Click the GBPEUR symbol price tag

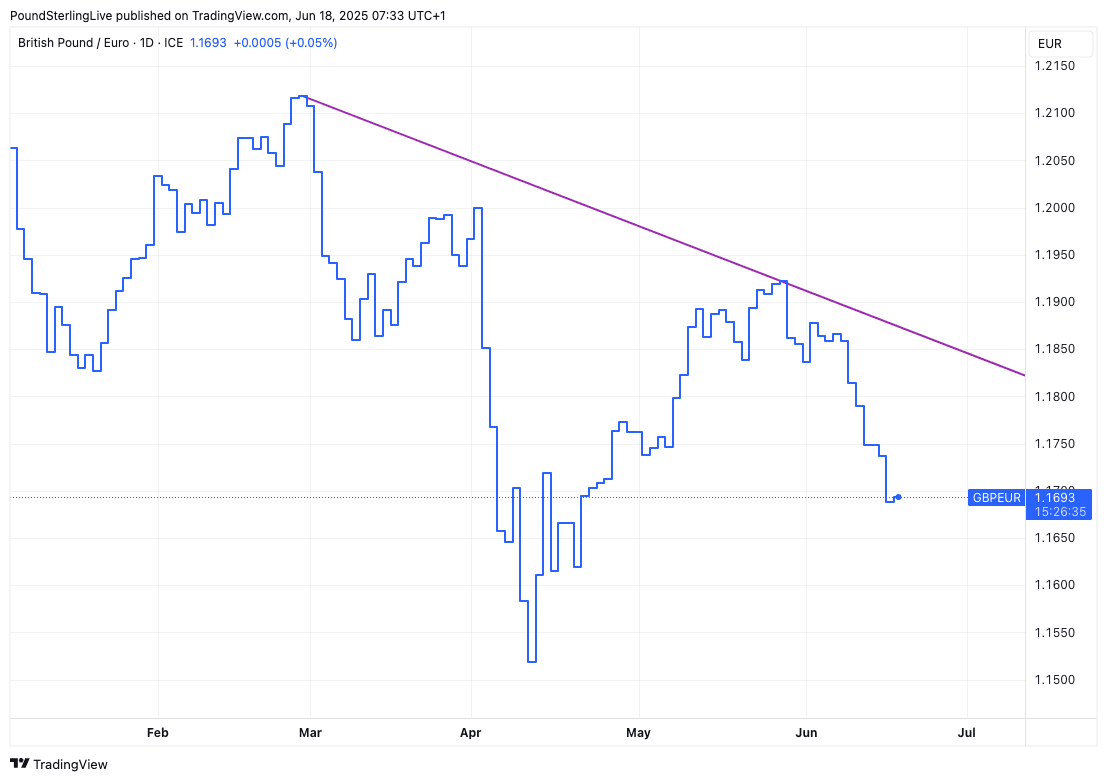coord(996,497)
